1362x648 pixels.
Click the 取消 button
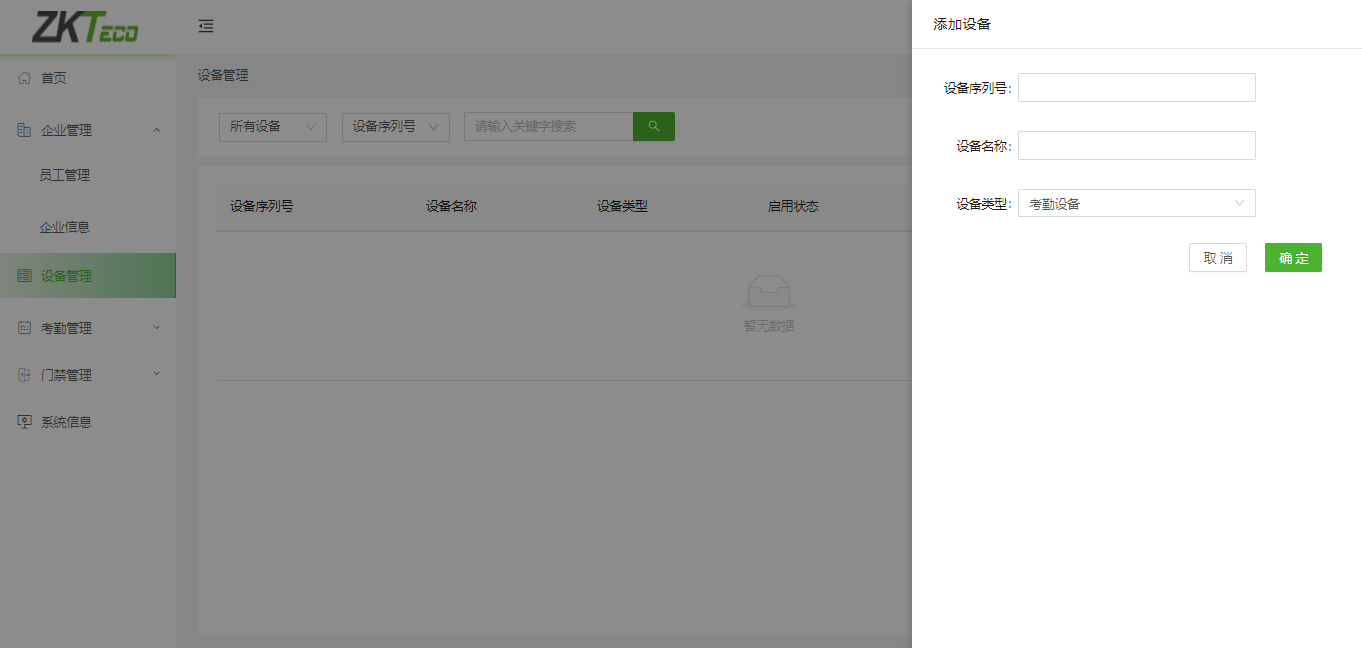(x=1218, y=258)
